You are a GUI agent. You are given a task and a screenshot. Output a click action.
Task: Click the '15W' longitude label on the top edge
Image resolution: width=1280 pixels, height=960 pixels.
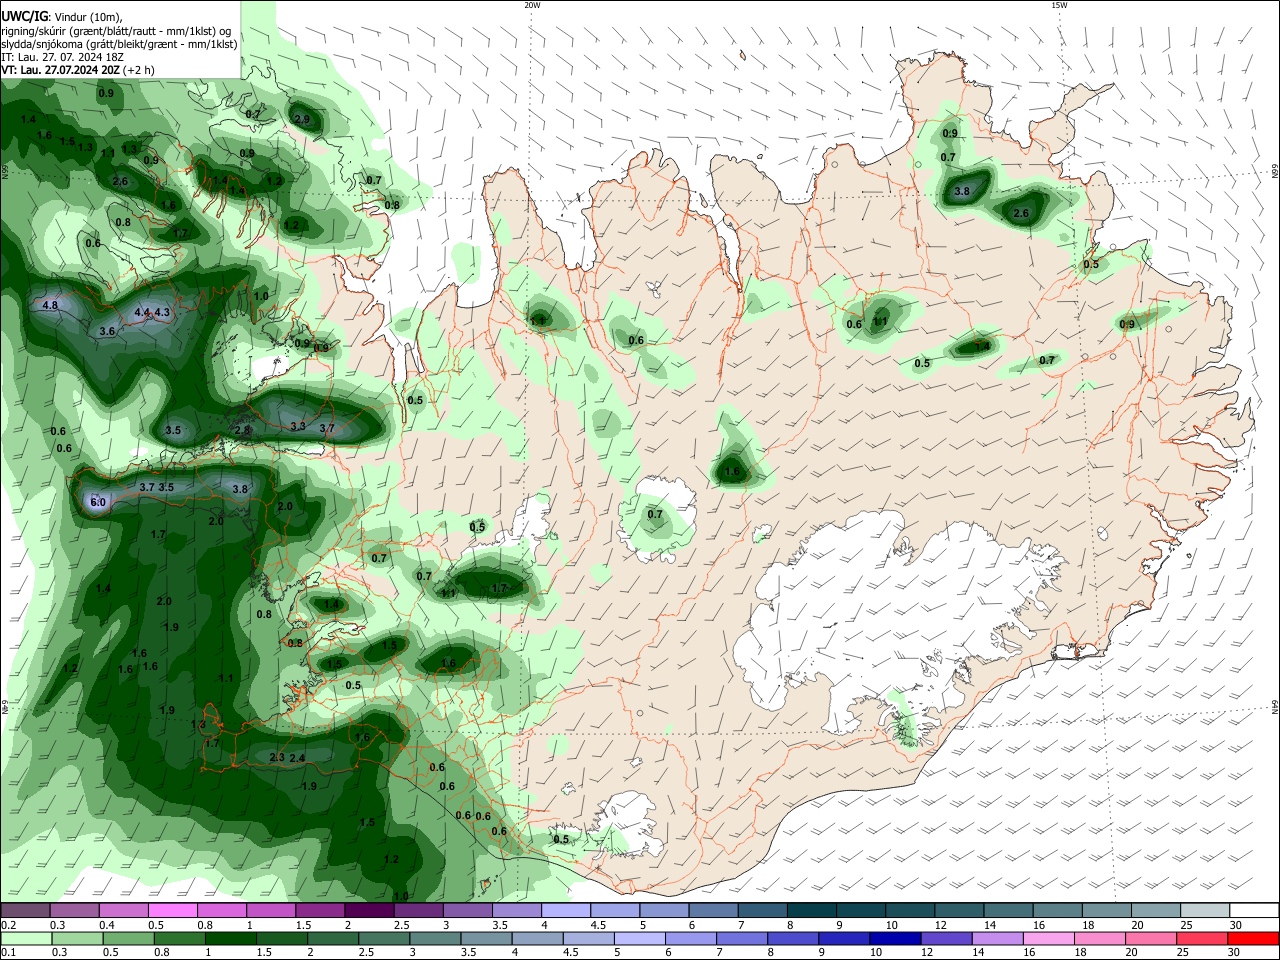1059,5
